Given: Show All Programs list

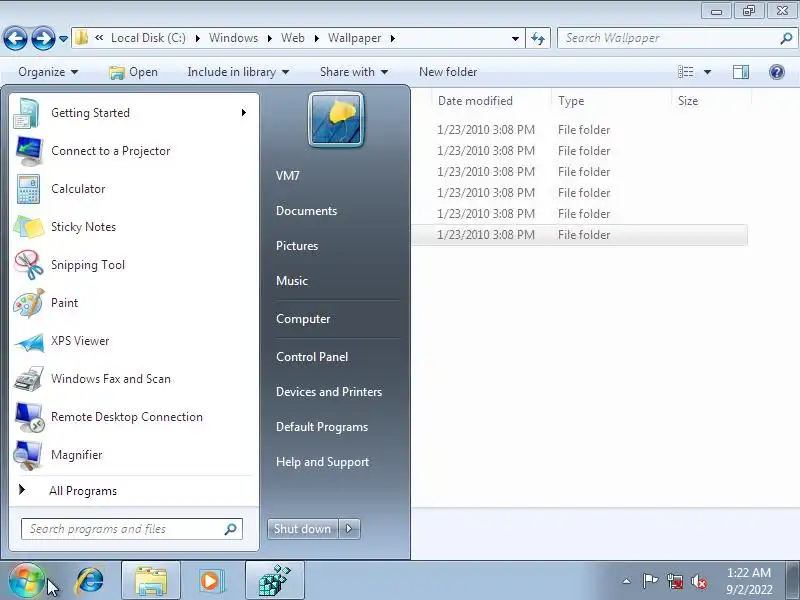Looking at the screenshot, I should (83, 491).
